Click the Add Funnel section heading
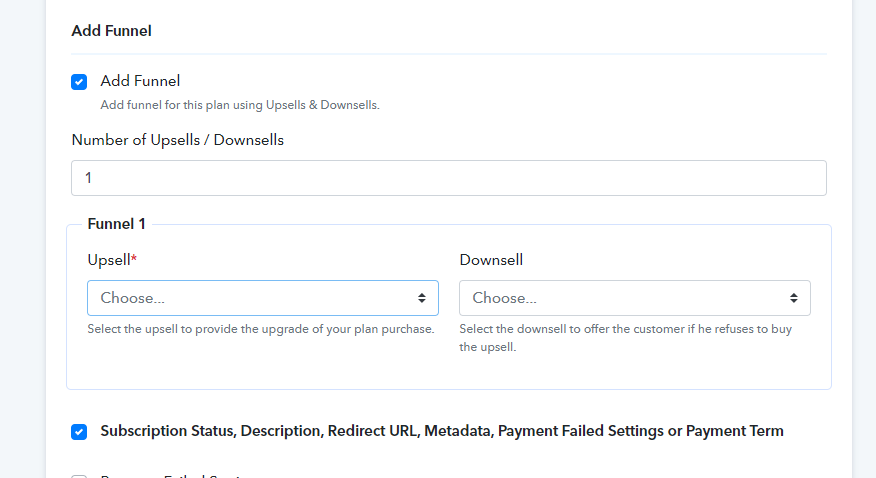This screenshot has width=876, height=478. [x=111, y=31]
